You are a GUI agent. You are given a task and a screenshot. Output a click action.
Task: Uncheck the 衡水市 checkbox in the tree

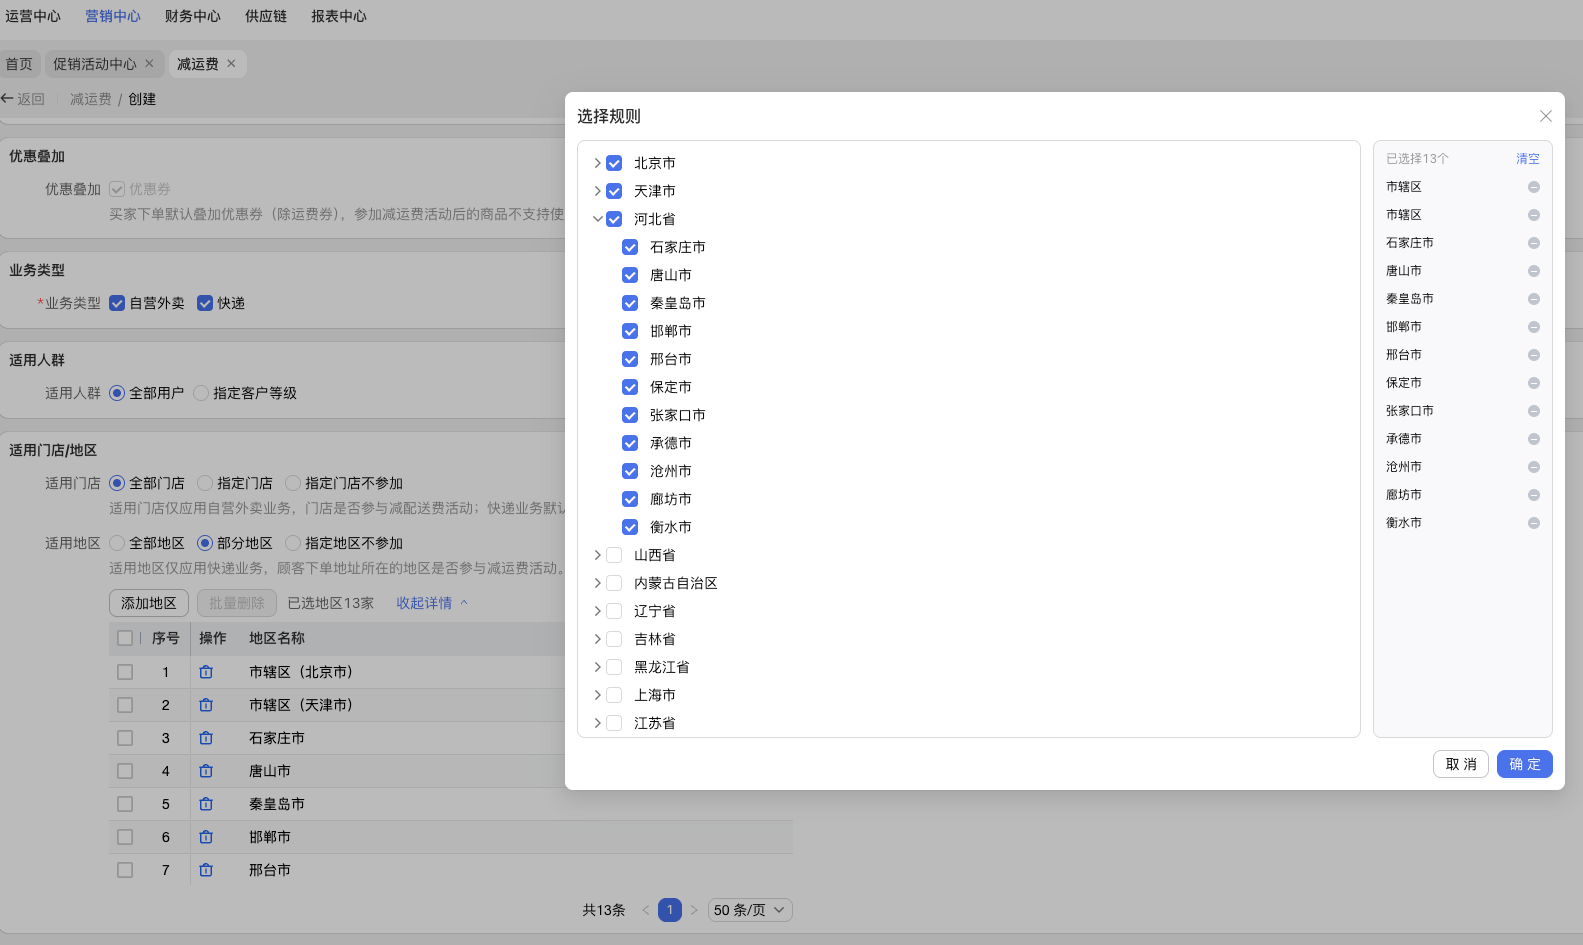630,527
